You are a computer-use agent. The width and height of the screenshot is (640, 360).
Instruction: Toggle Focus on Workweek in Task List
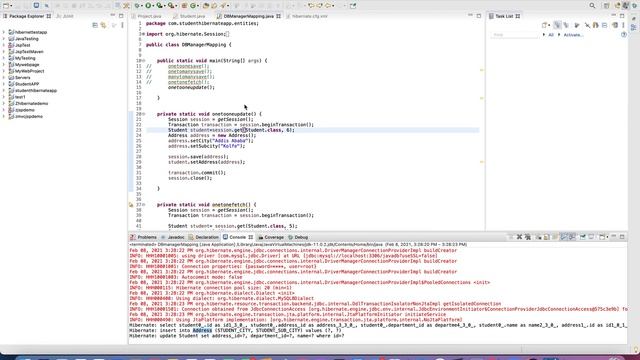pos(576,25)
